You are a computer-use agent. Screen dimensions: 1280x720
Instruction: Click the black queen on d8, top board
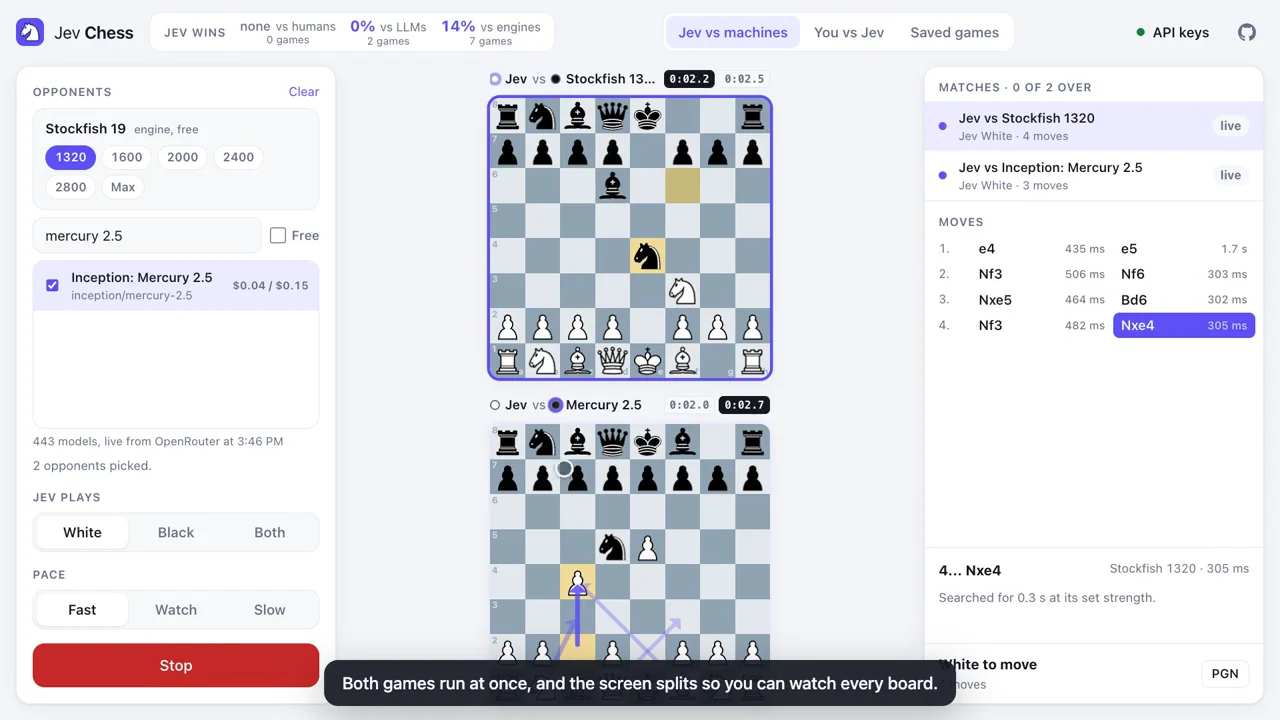click(612, 117)
